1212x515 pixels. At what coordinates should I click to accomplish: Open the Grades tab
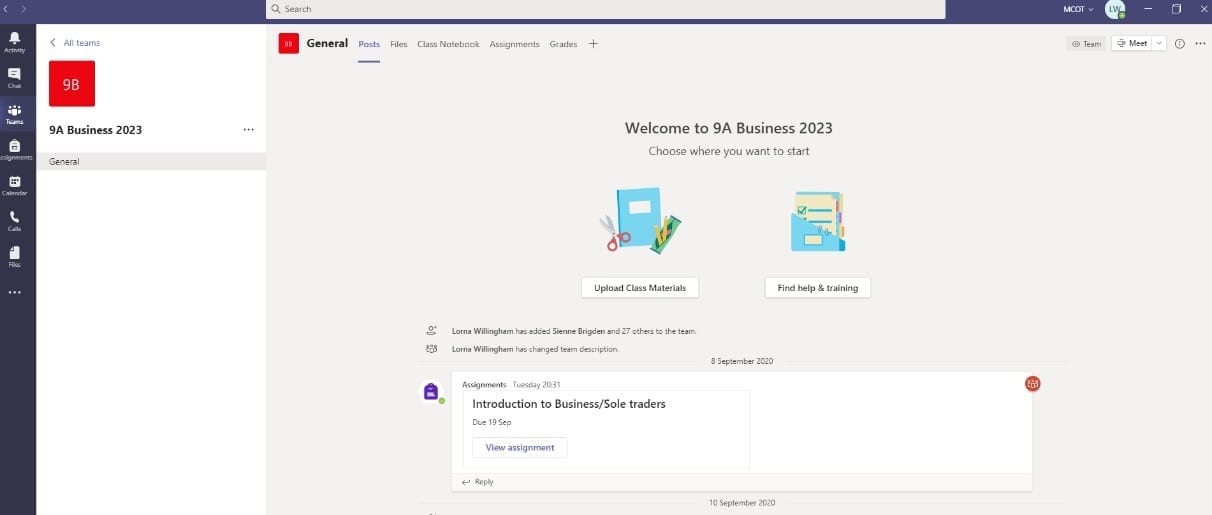(x=563, y=44)
